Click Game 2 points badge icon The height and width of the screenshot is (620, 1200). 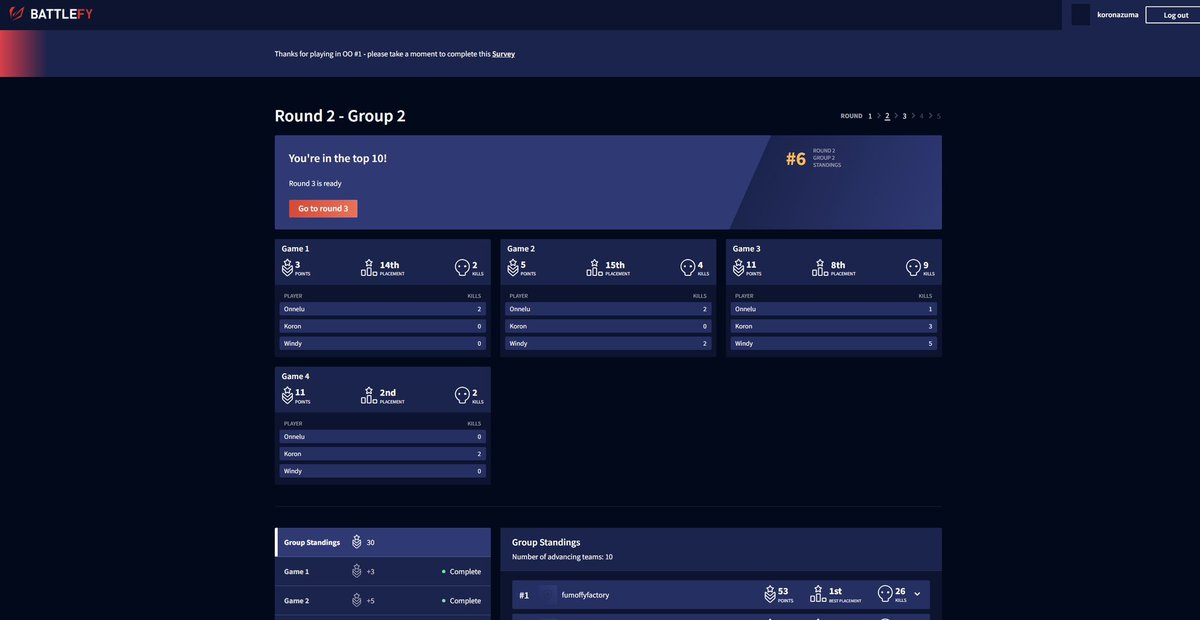click(513, 267)
